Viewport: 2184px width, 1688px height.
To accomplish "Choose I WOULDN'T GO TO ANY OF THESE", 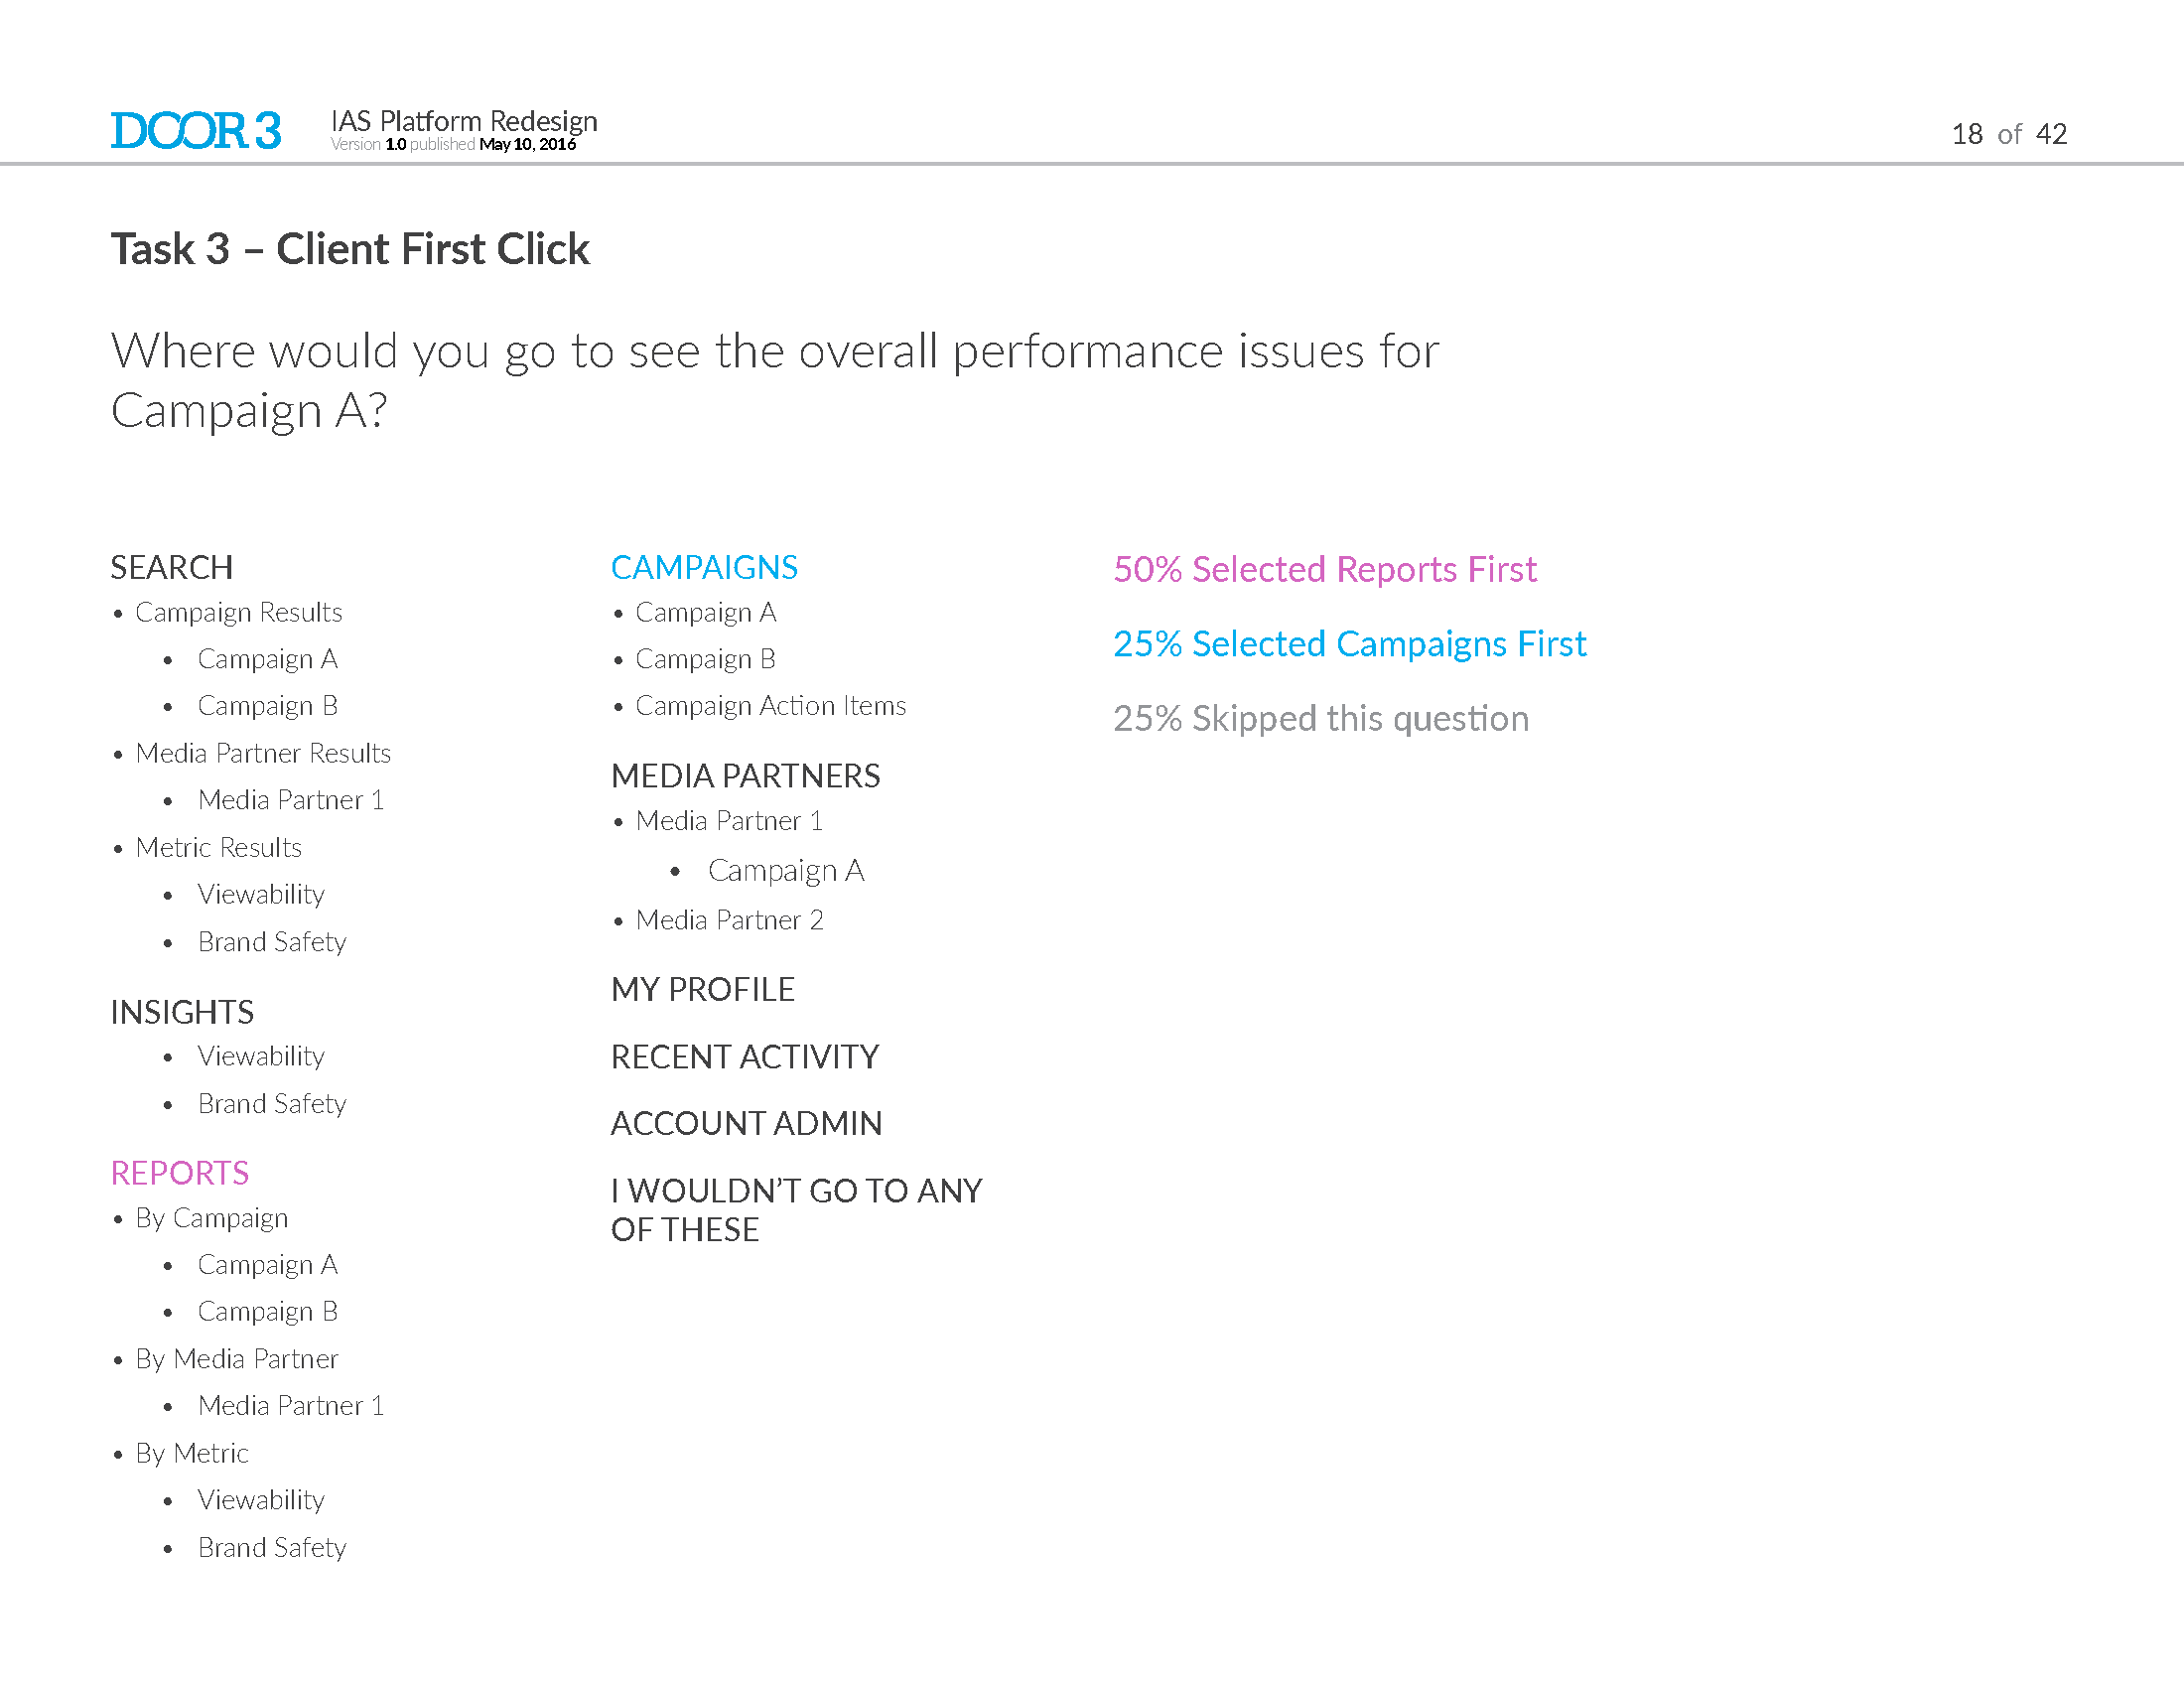I will click(797, 1210).
